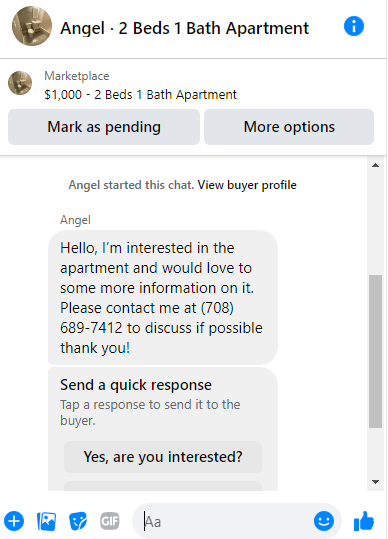The width and height of the screenshot is (388, 539).
Task: Mark the apartment listing as pending
Action: coord(104,127)
